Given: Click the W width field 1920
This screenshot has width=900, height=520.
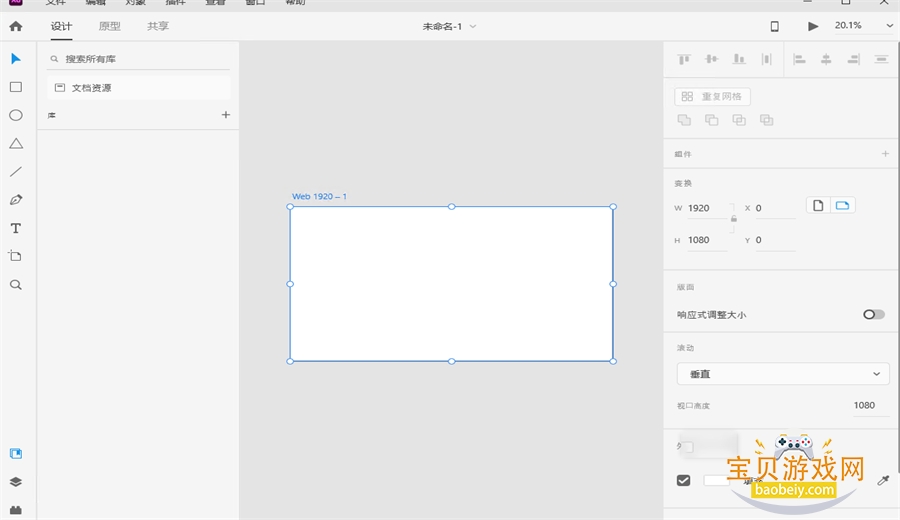Looking at the screenshot, I should click(708, 208).
